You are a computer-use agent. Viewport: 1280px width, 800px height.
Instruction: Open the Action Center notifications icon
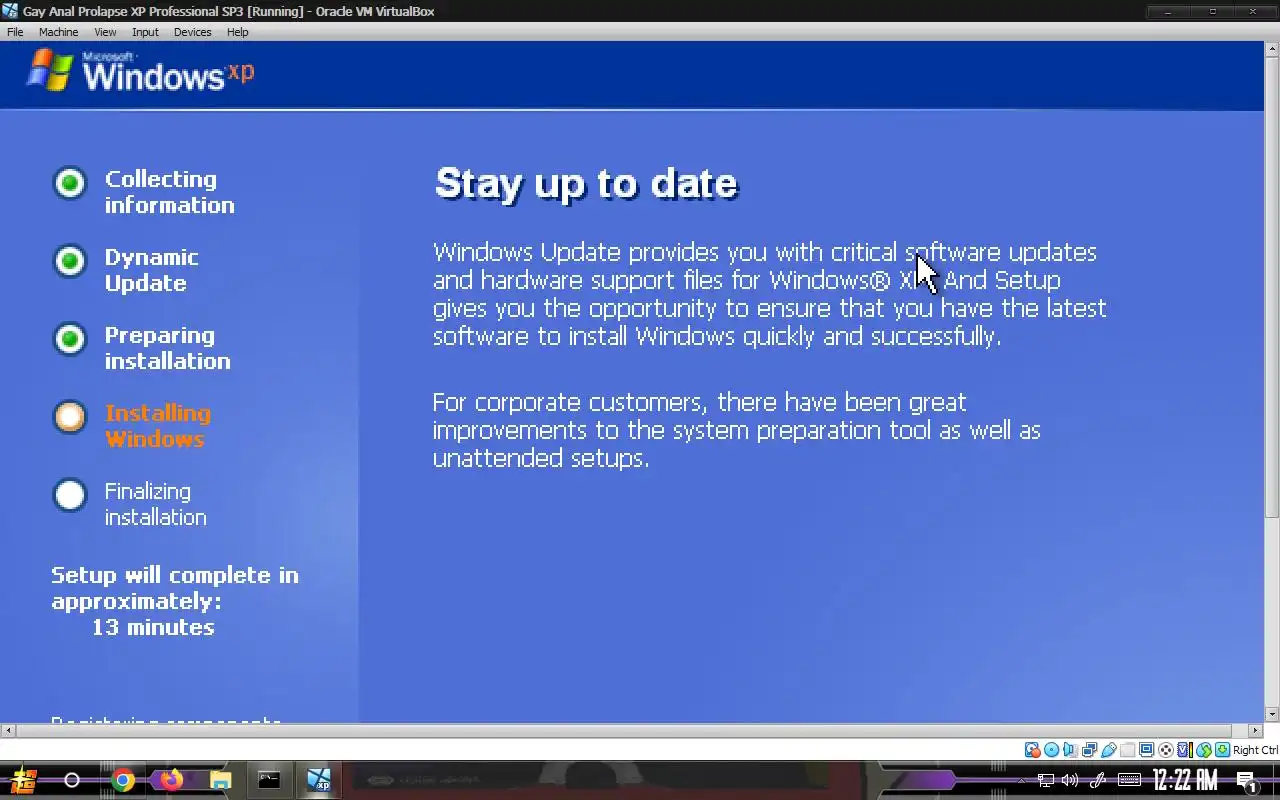[x=1247, y=781]
